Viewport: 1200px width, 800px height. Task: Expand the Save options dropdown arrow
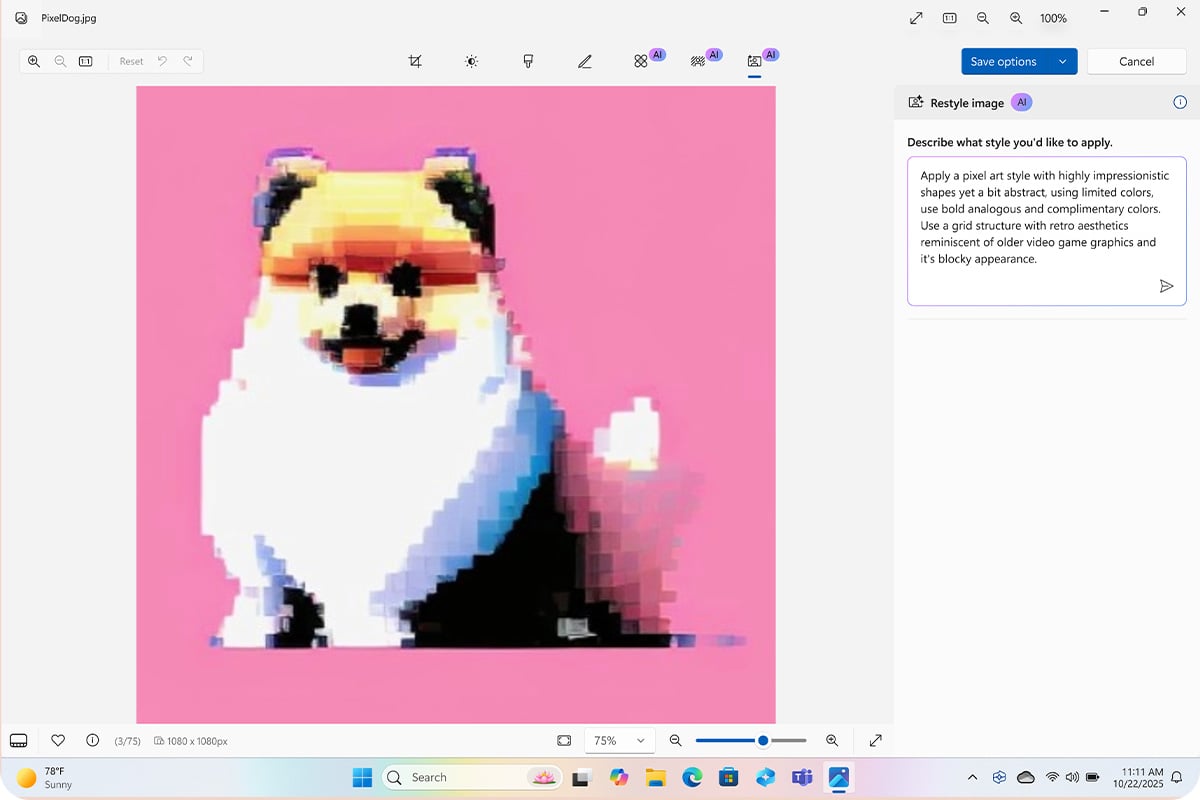click(1062, 62)
